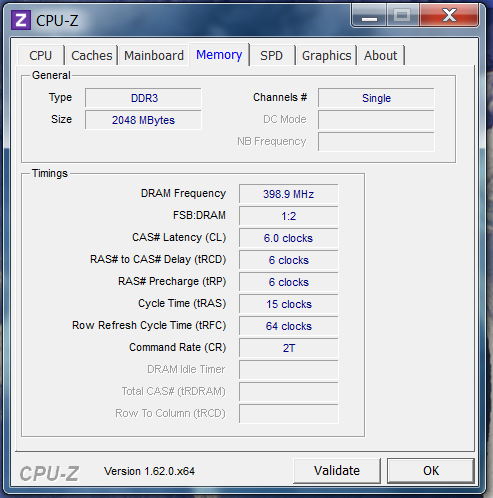493x498 pixels.
Task: Click the empty DRAM Idle Timer field
Action: pos(289,370)
